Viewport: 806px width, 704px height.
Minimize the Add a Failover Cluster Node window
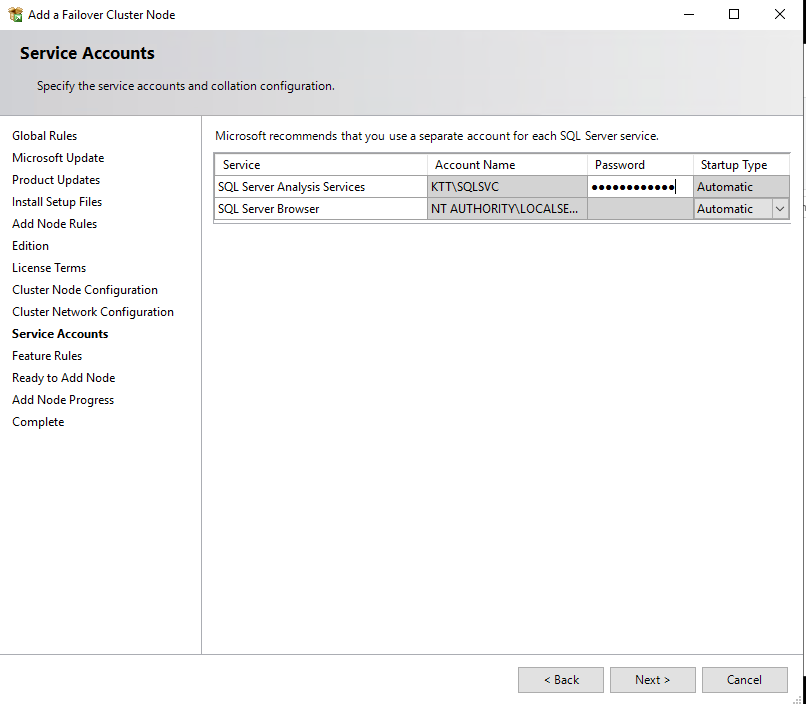[689, 14]
